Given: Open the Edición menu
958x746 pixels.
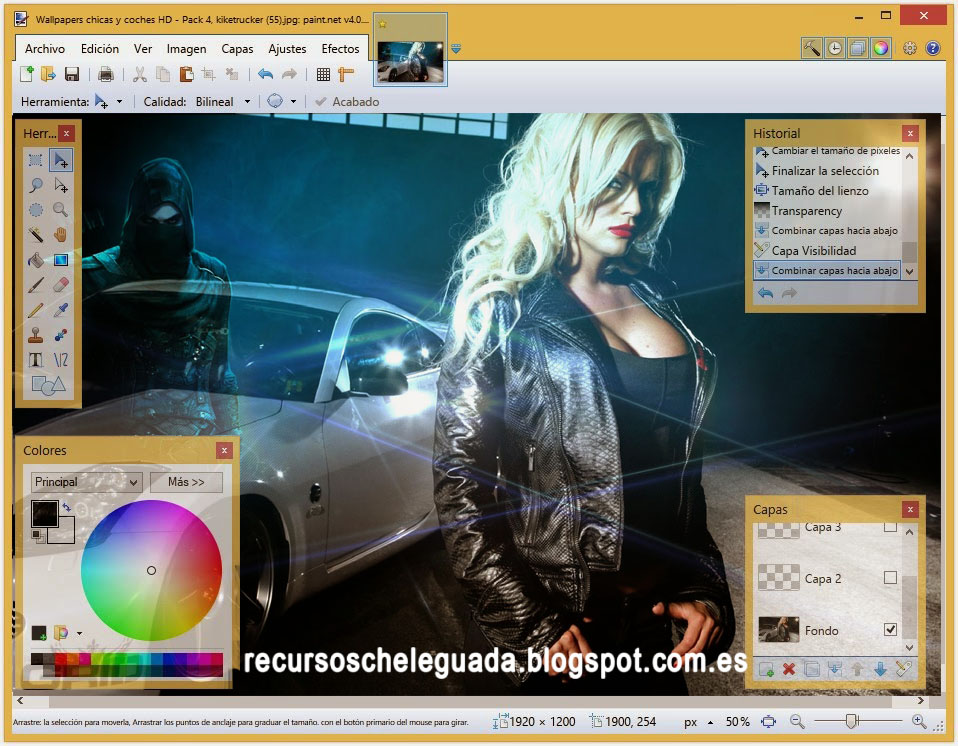Looking at the screenshot, I should tap(100, 49).
